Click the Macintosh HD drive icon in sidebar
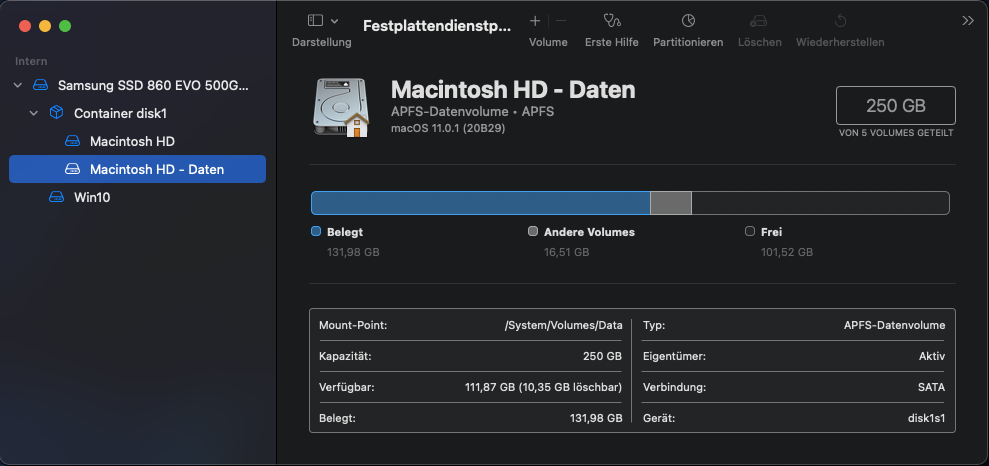Viewport: 989px width, 466px height. [x=73, y=141]
